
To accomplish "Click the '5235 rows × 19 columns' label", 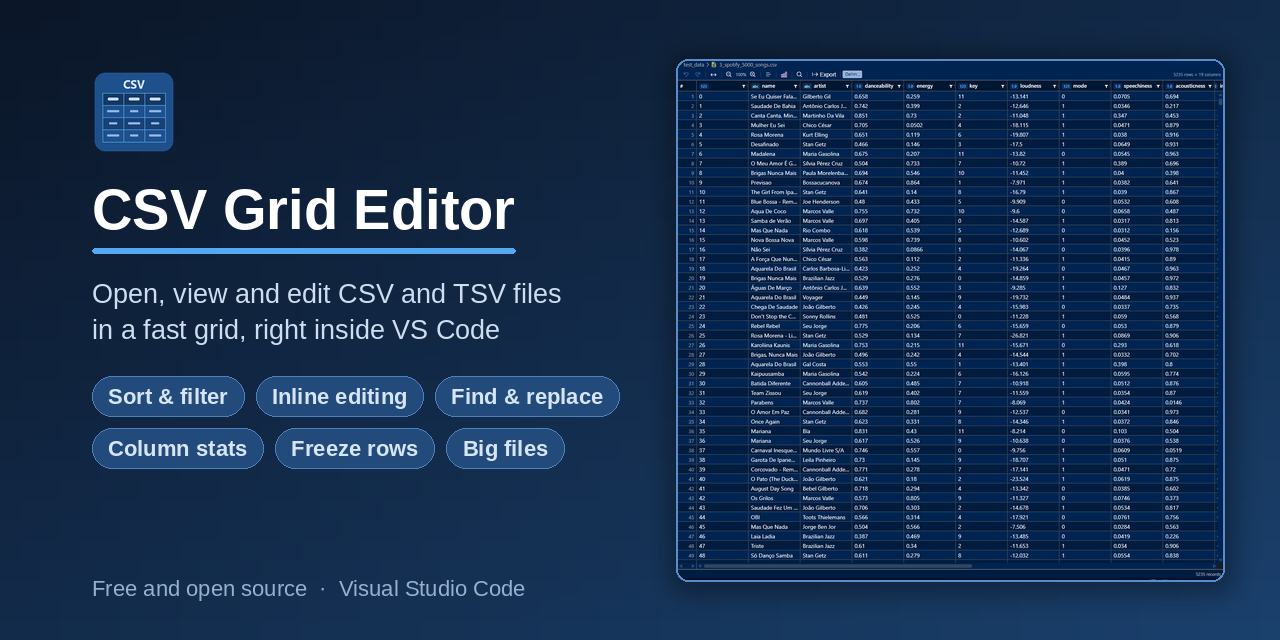I will pos(1196,74).
